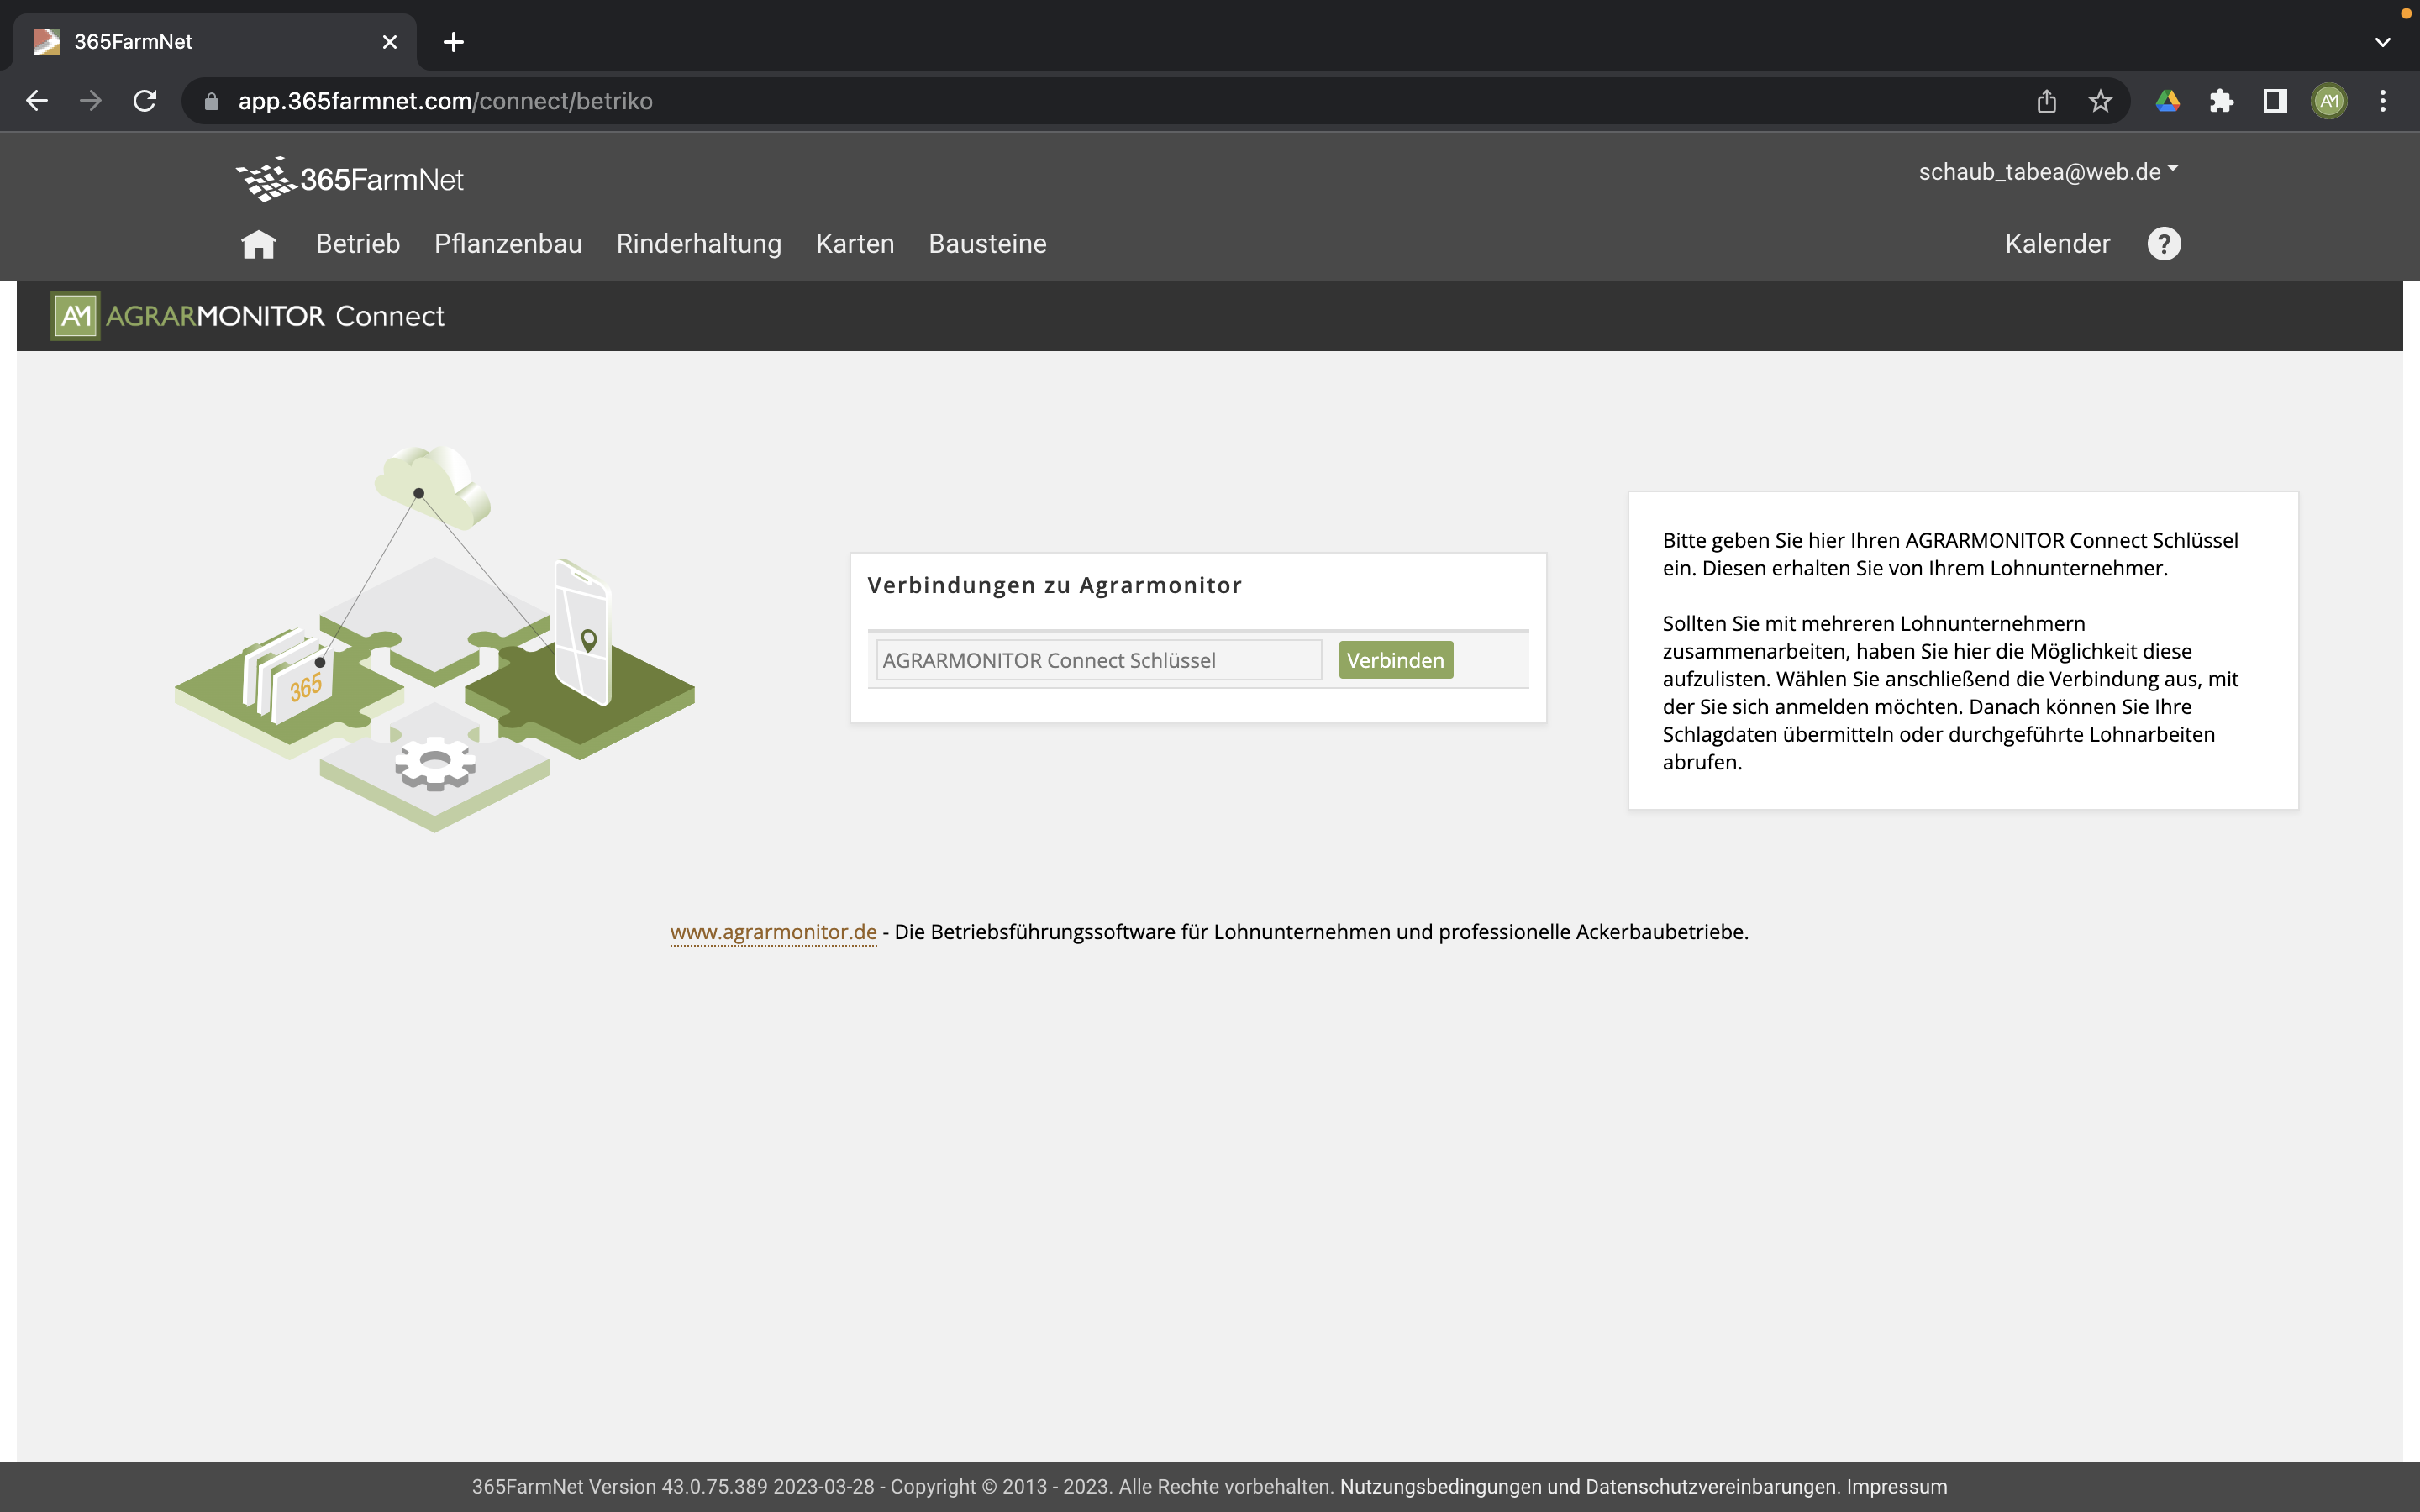The height and width of the screenshot is (1512, 2420).
Task: Open the Rinderhaltung menu
Action: 699,244
